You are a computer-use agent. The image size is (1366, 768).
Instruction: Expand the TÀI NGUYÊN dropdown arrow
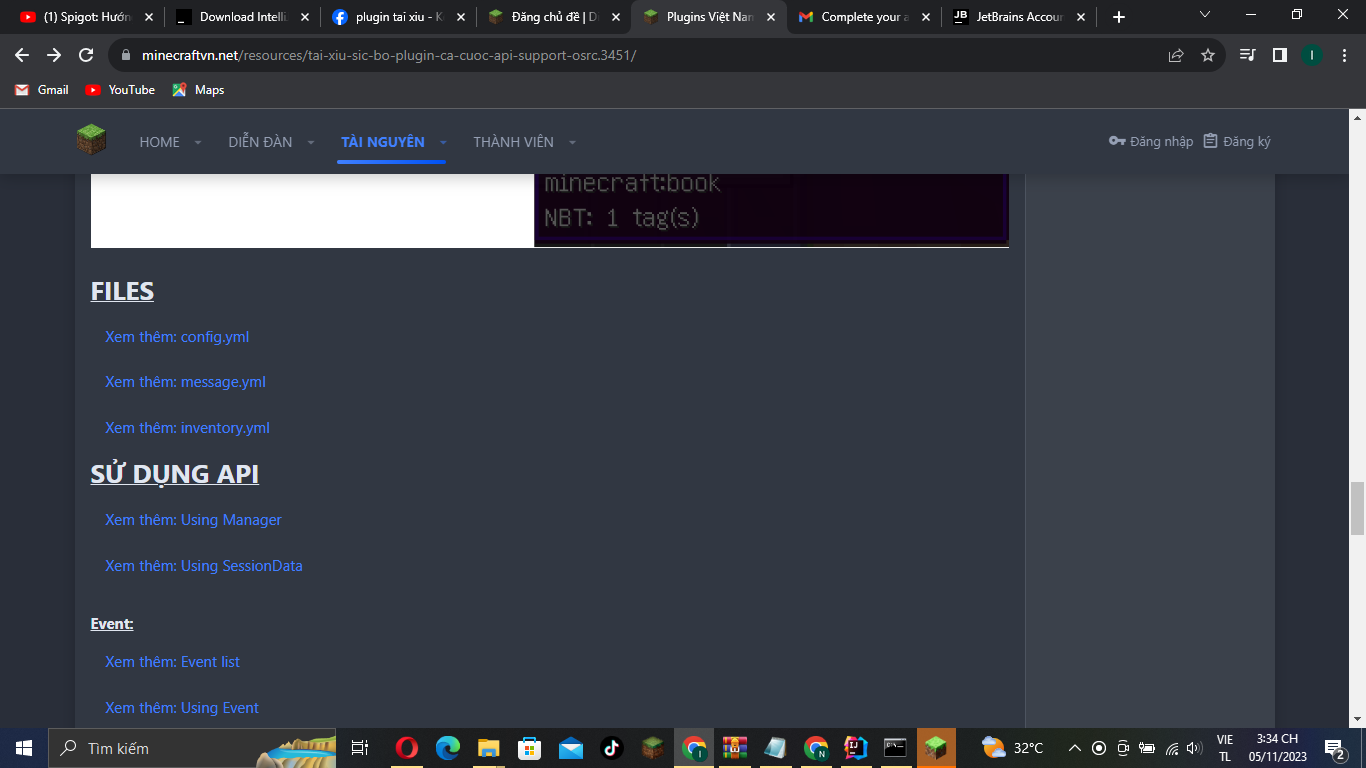(443, 142)
